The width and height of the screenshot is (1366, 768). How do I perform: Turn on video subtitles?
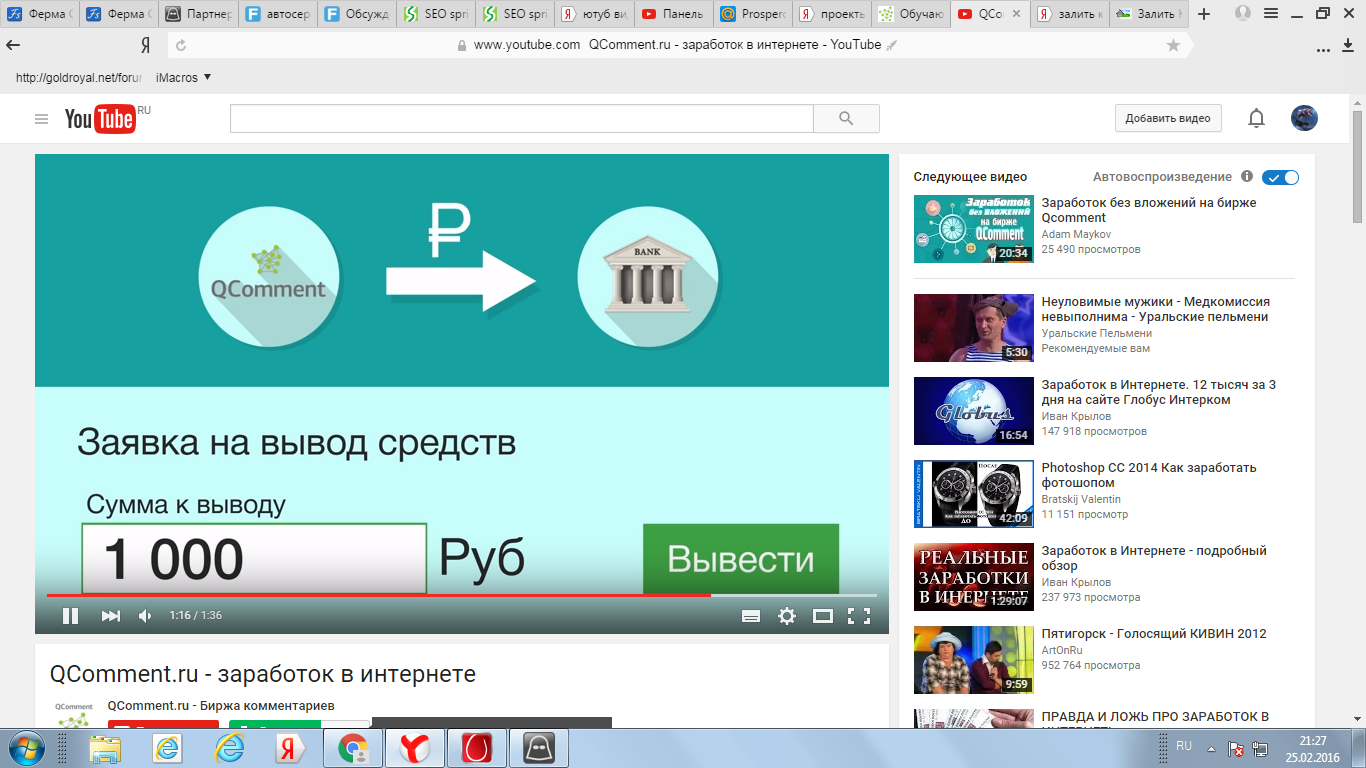[x=751, y=616]
